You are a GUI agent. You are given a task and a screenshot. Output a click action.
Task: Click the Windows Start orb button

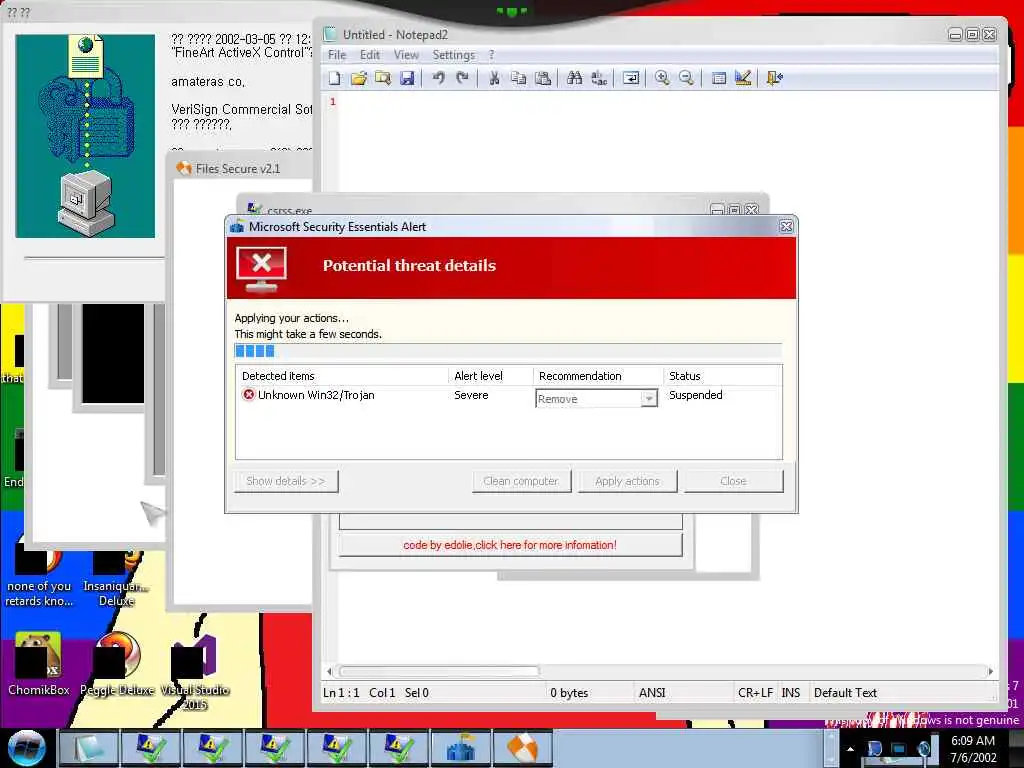coord(27,748)
